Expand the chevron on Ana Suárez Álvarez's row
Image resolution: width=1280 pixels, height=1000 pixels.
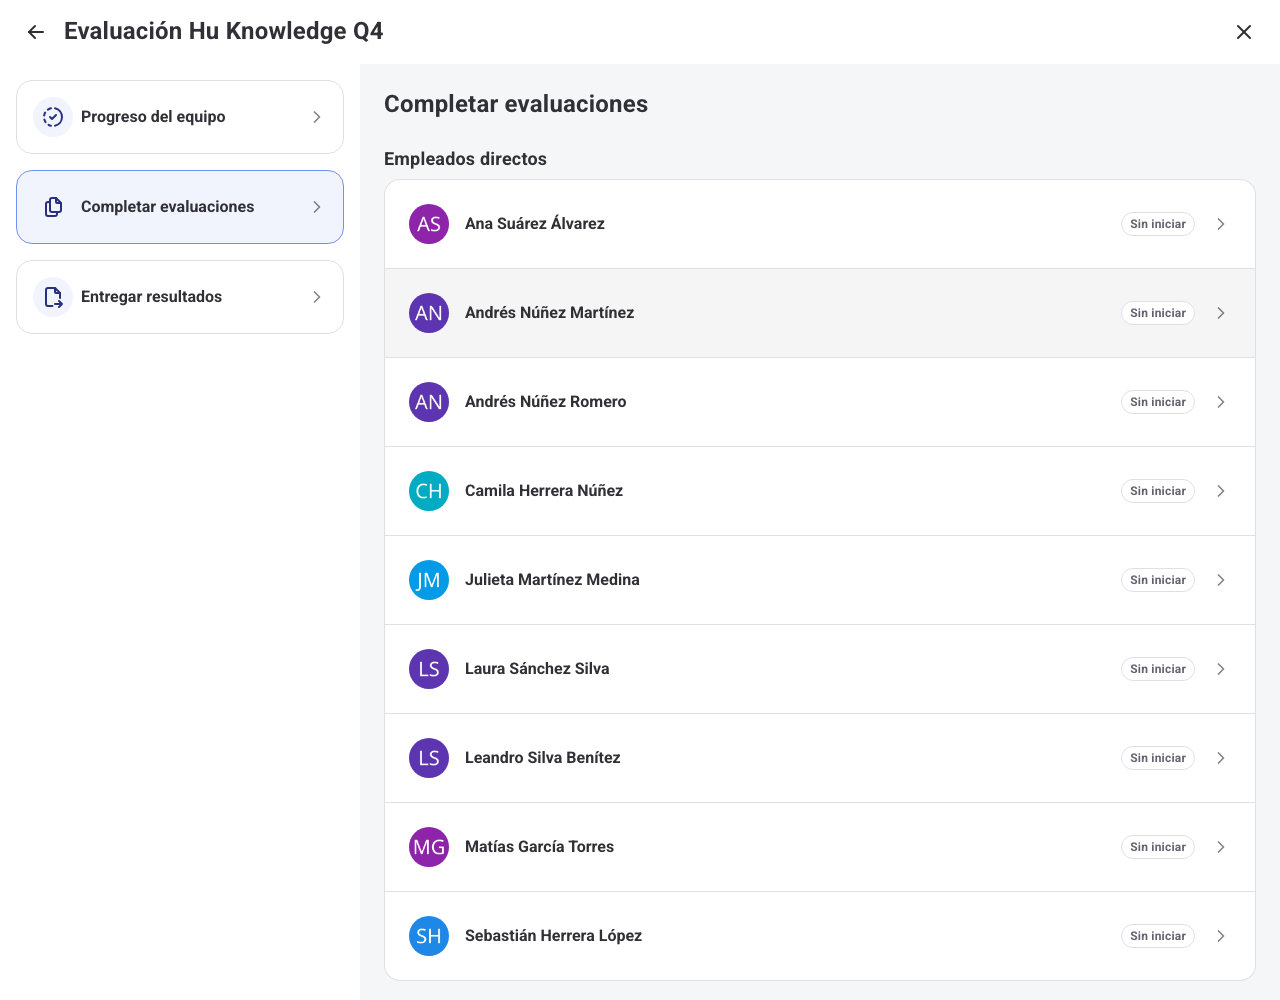(x=1221, y=224)
